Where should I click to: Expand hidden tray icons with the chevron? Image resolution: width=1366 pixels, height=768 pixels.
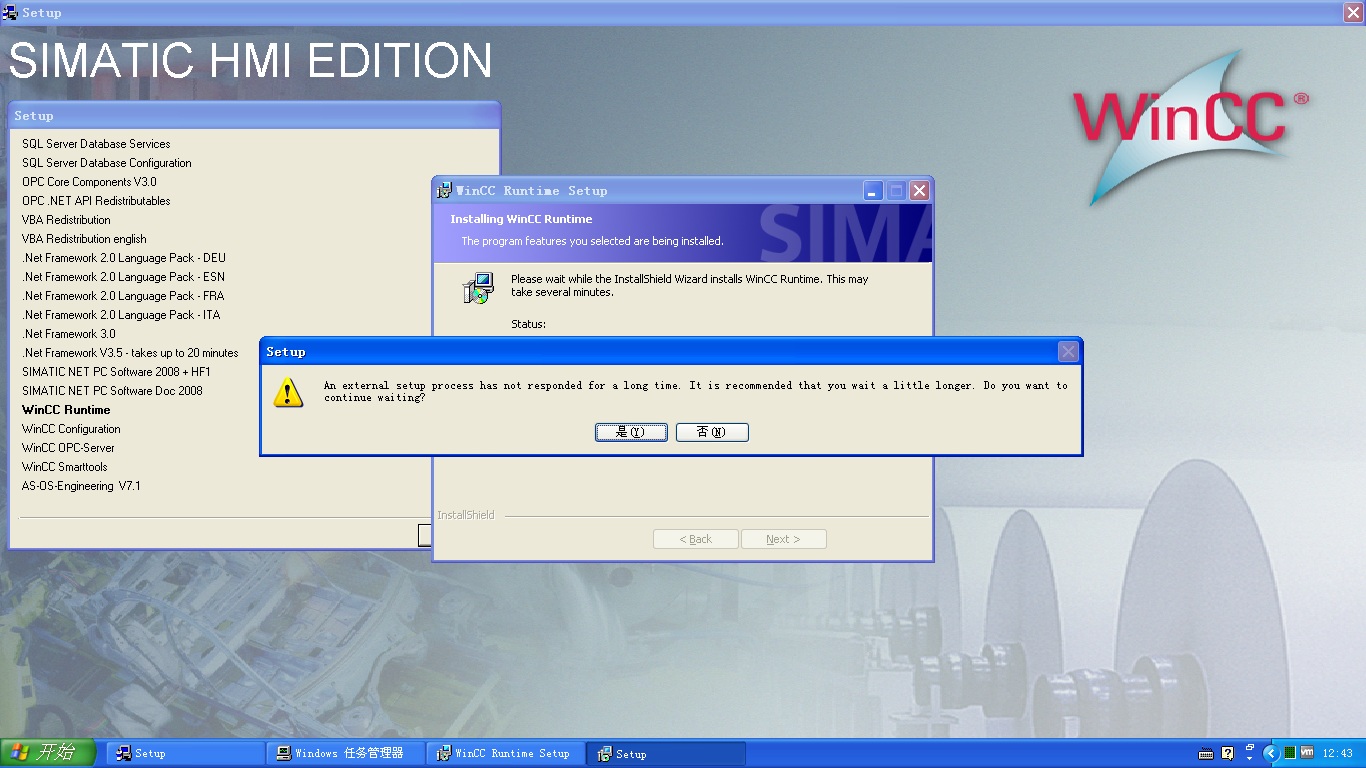1271,753
